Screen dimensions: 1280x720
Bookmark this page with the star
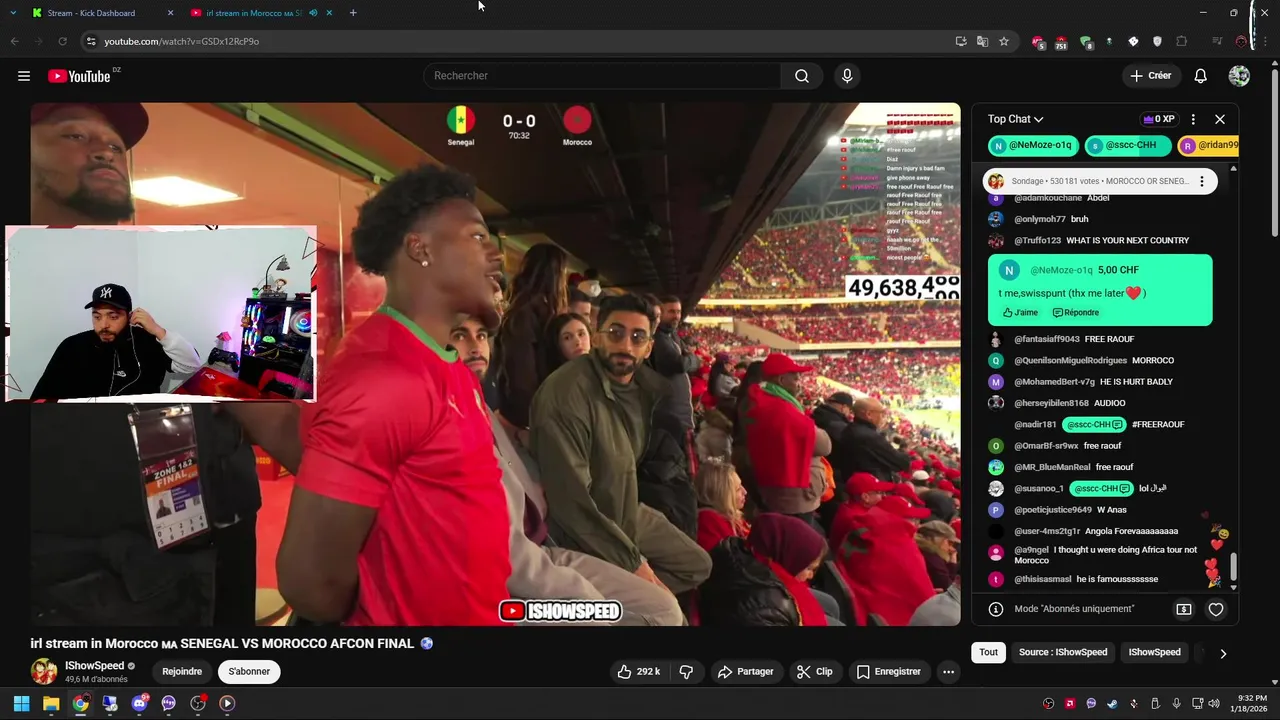(1004, 41)
